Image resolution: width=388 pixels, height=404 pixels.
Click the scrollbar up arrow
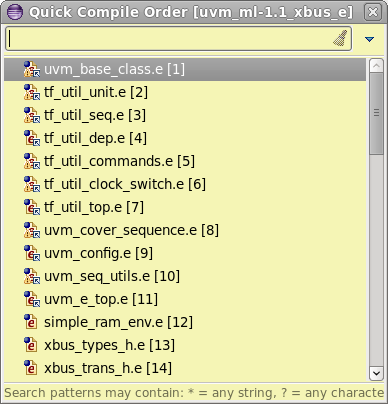376,66
